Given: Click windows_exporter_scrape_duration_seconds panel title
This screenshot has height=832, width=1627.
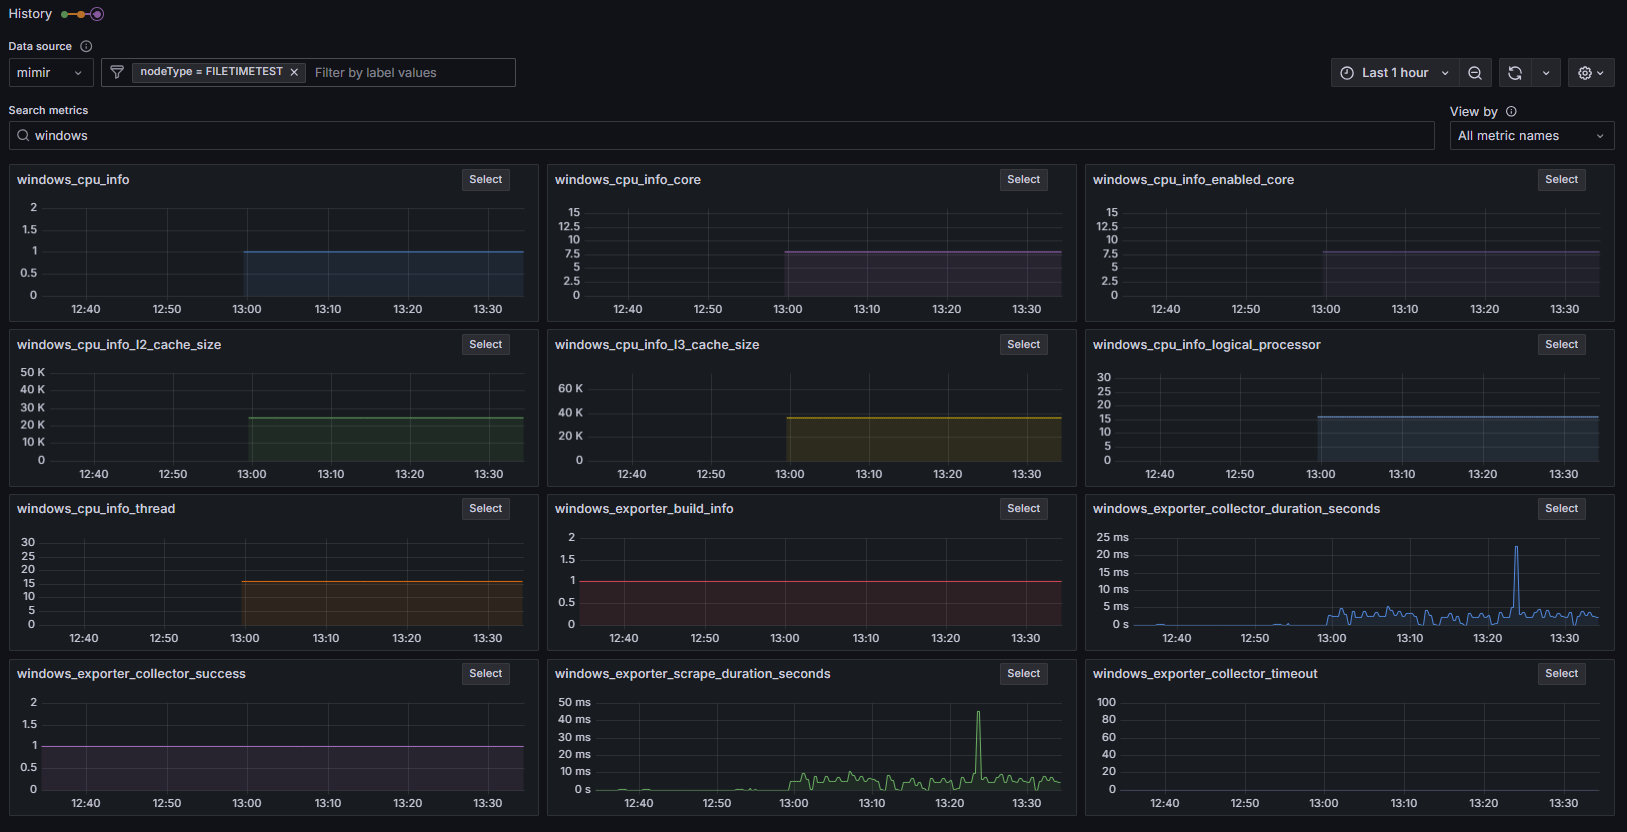Looking at the screenshot, I should click(x=693, y=674).
